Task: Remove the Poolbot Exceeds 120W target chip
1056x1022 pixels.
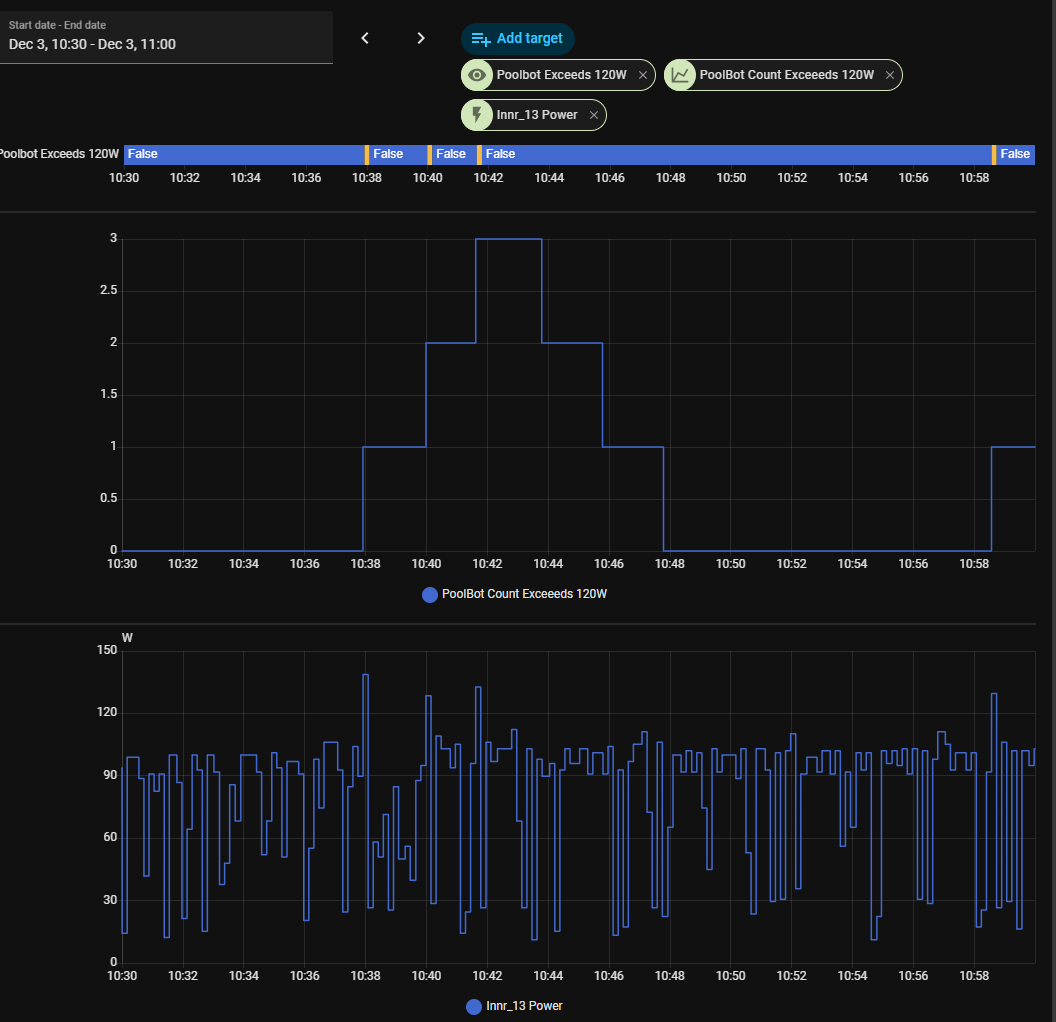Action: pos(642,75)
